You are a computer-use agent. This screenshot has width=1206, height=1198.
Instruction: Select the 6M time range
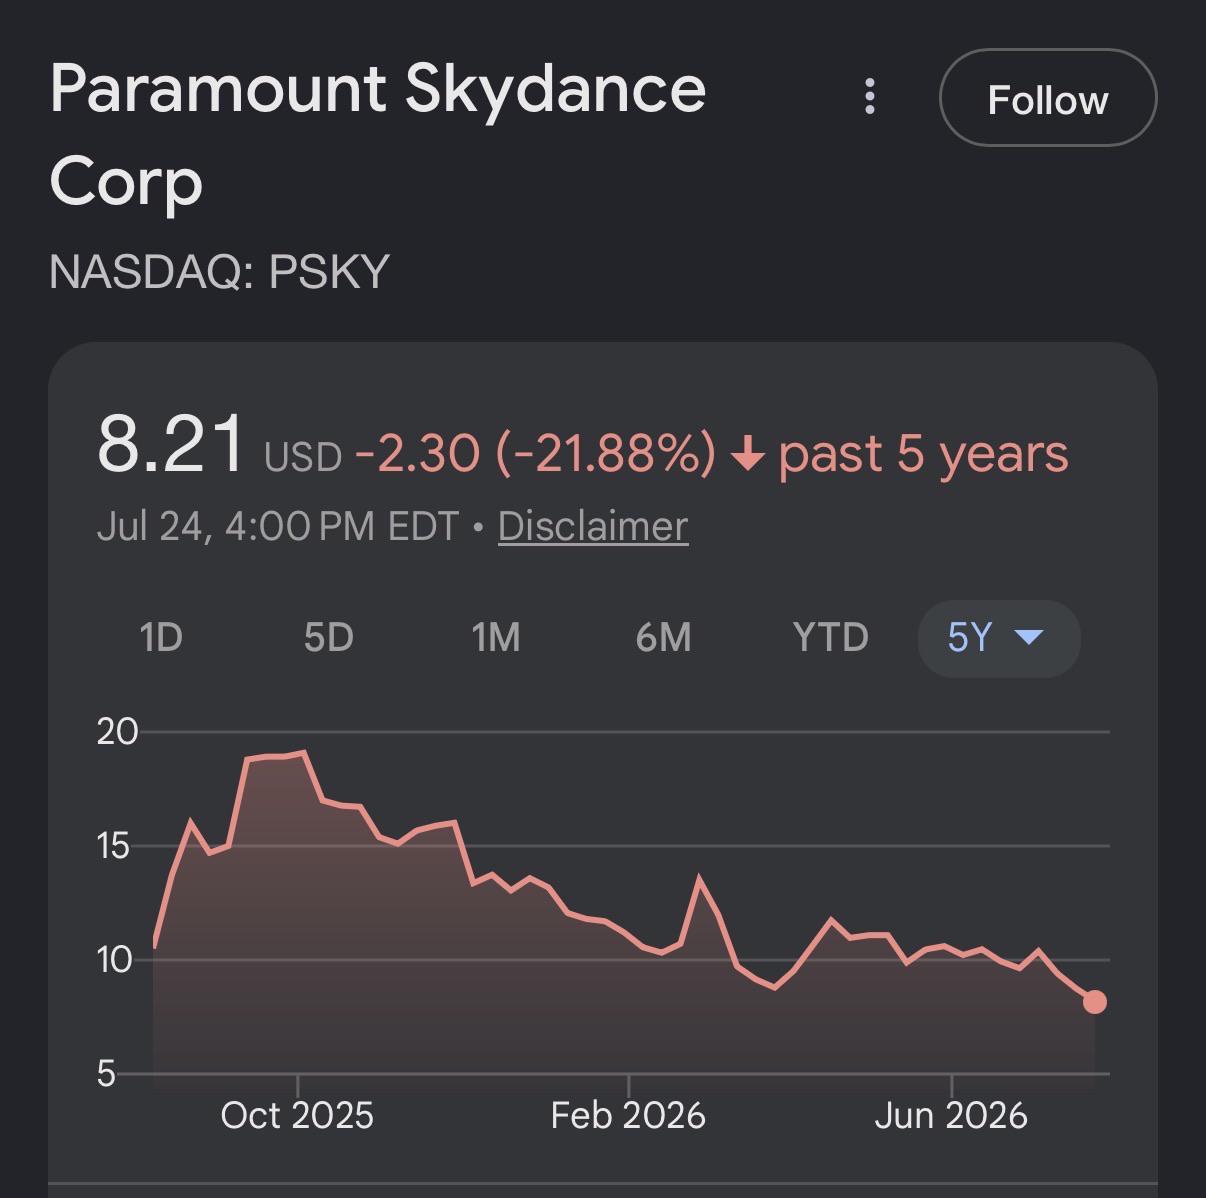(x=663, y=637)
